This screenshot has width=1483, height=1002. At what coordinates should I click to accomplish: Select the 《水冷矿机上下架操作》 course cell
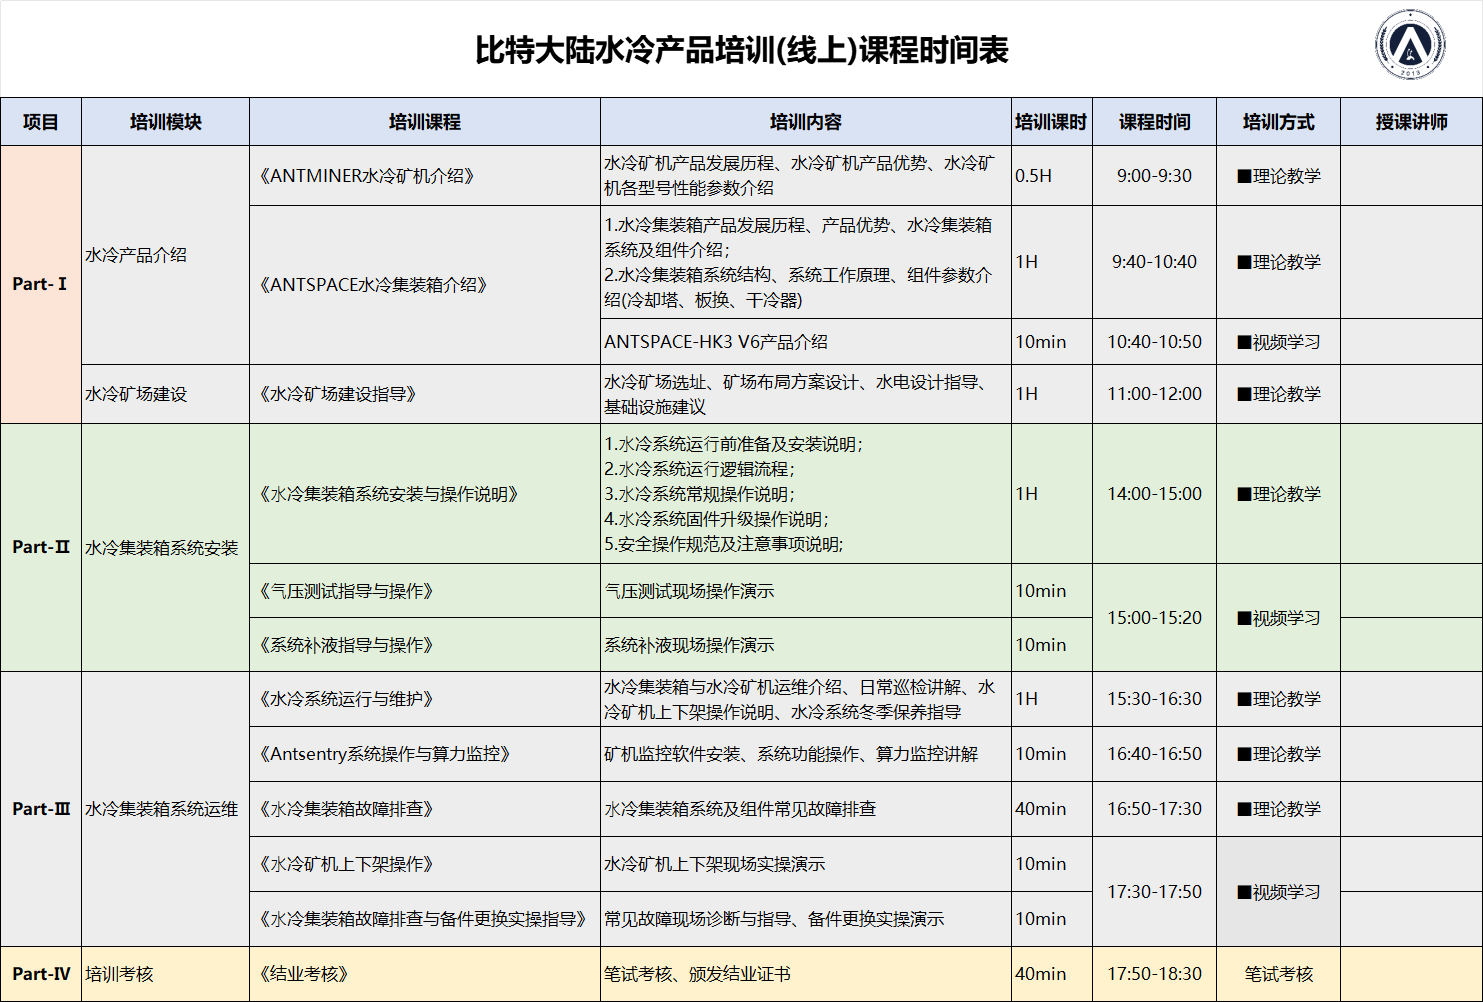[x=425, y=864]
